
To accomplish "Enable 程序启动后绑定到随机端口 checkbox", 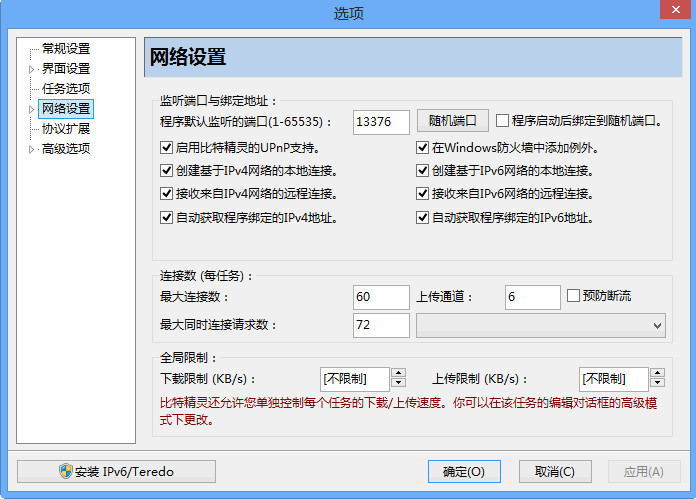I will pyautogui.click(x=502, y=121).
